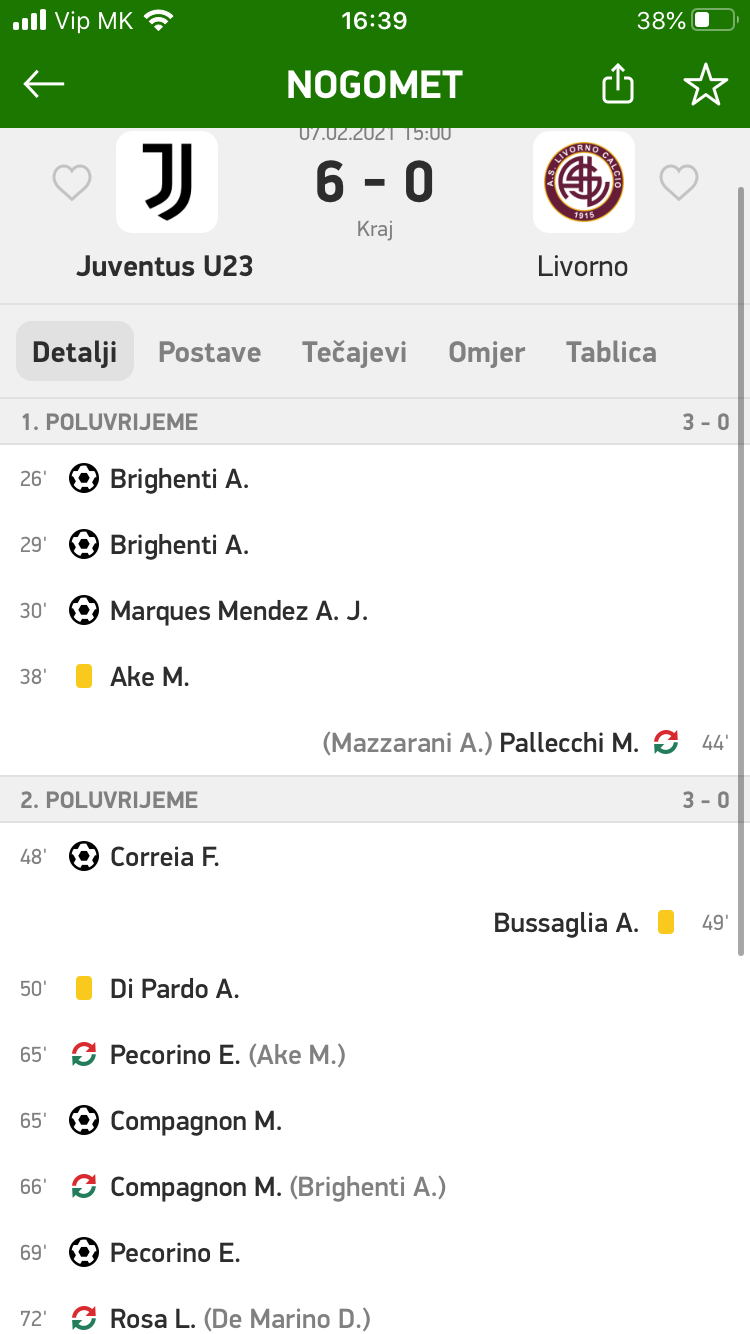Tap the Correia F. goal entry
The image size is (750, 1334).
164,857
